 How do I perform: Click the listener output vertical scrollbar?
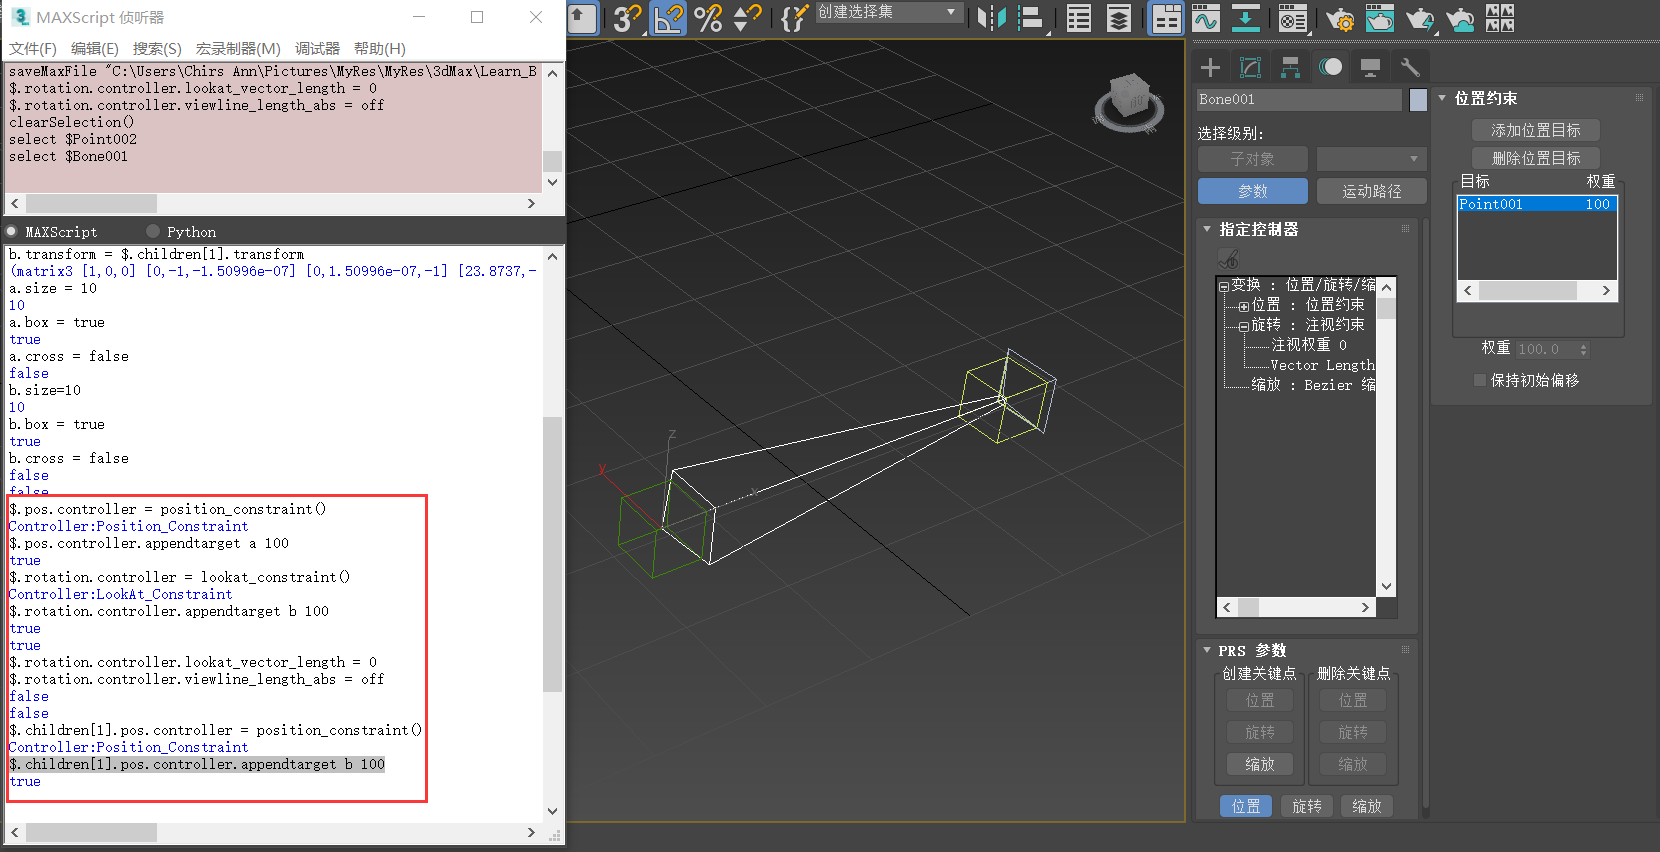pyautogui.click(x=553, y=533)
